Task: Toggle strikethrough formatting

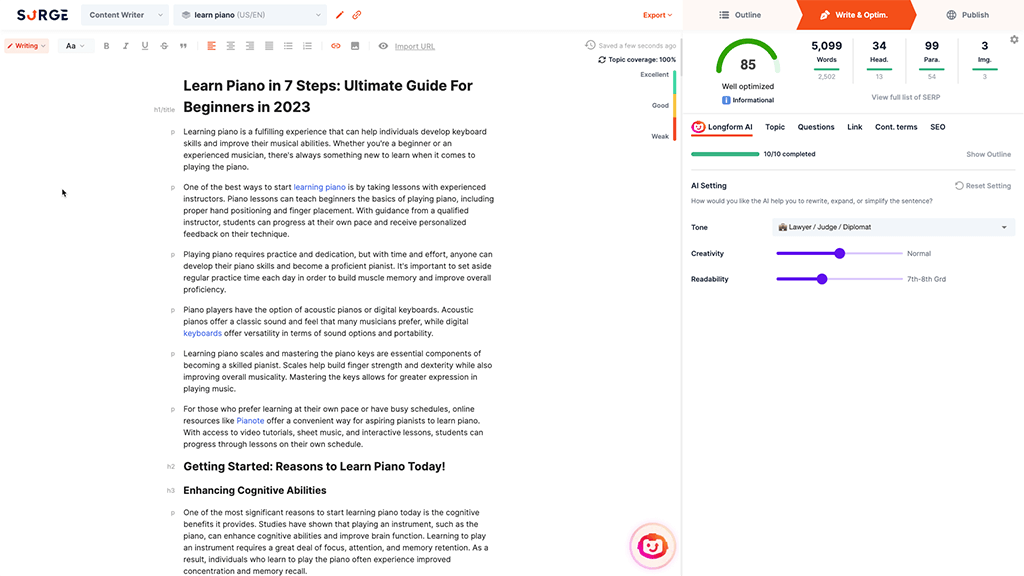Action: click(x=164, y=46)
